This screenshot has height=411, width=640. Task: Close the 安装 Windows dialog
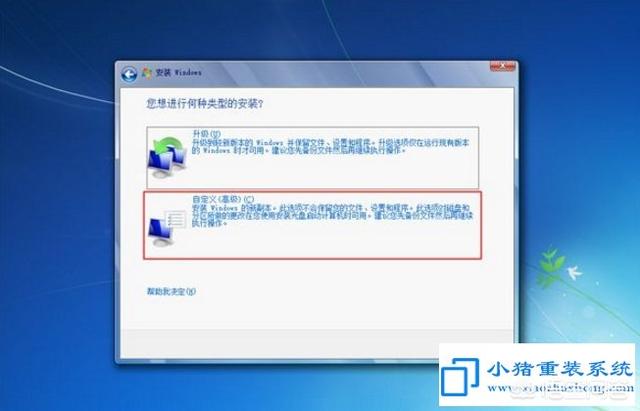click(502, 65)
